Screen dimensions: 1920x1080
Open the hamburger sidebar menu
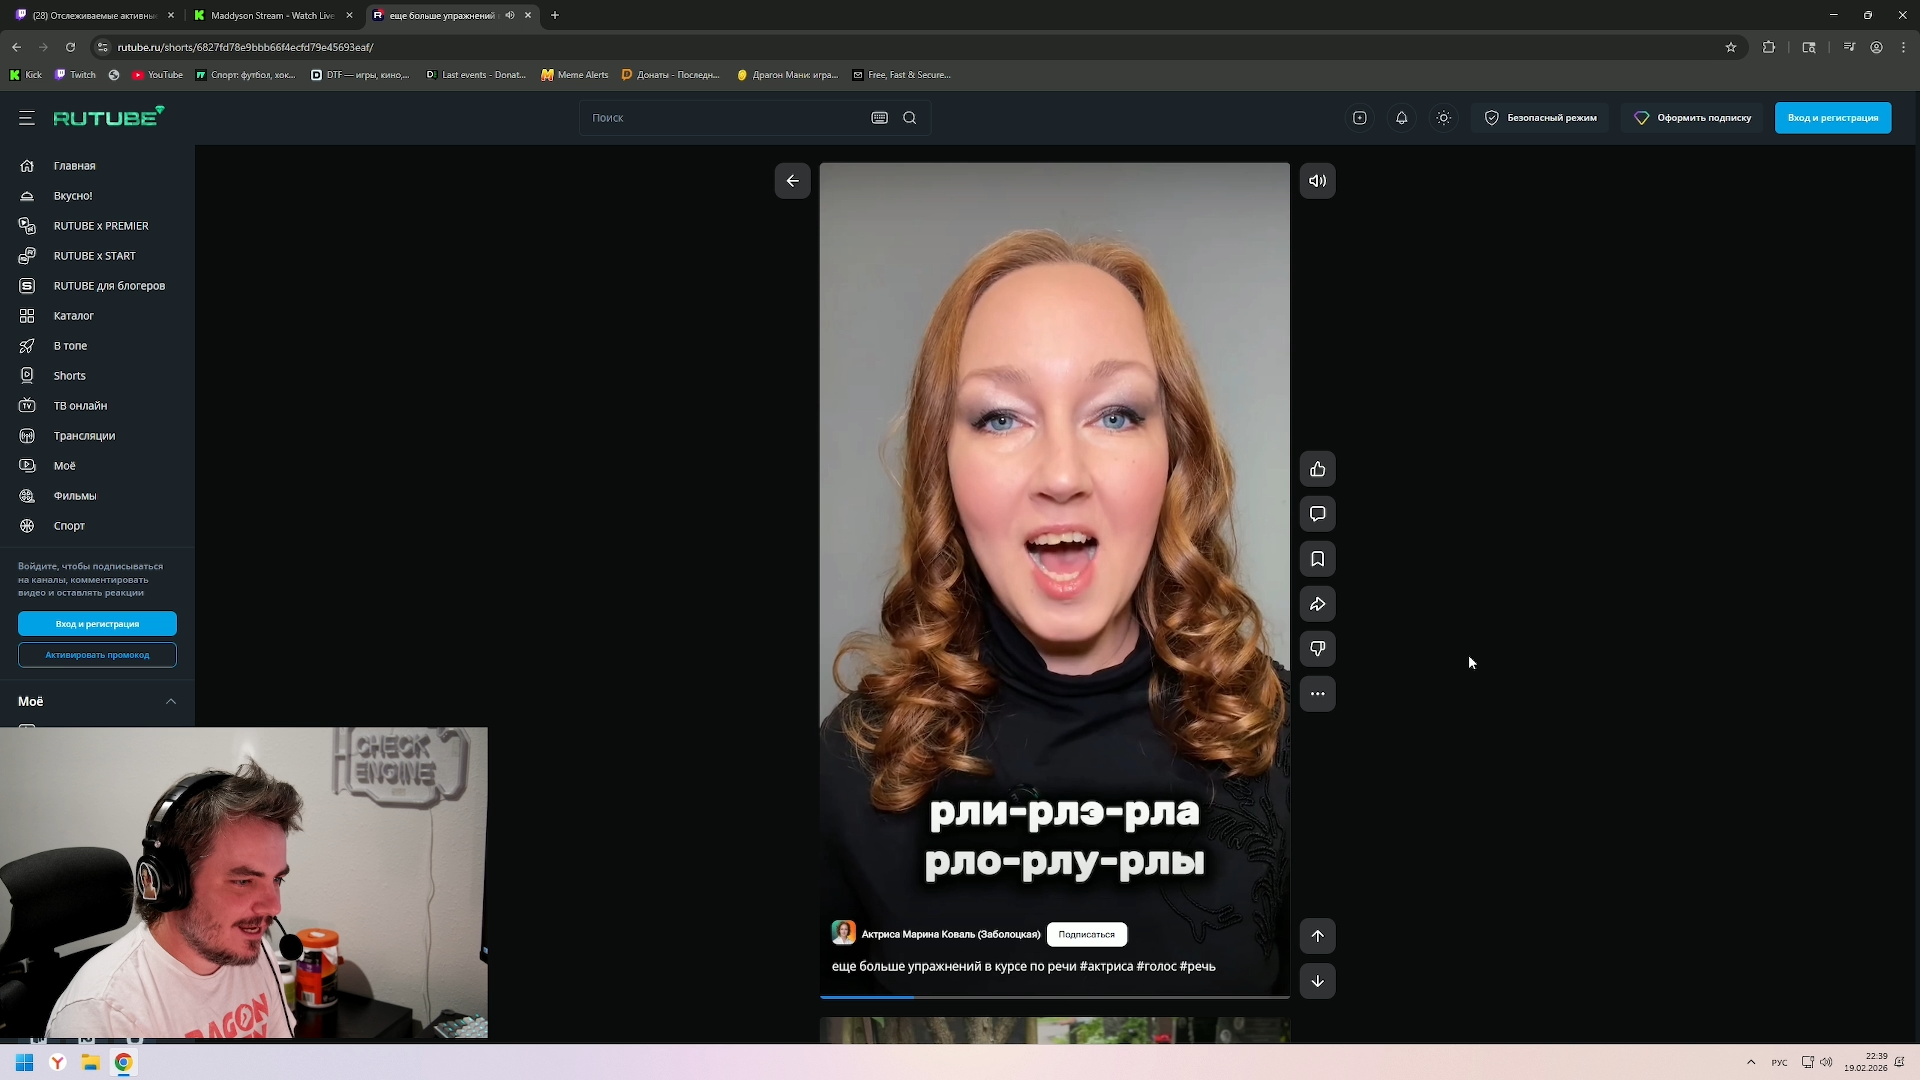point(27,118)
